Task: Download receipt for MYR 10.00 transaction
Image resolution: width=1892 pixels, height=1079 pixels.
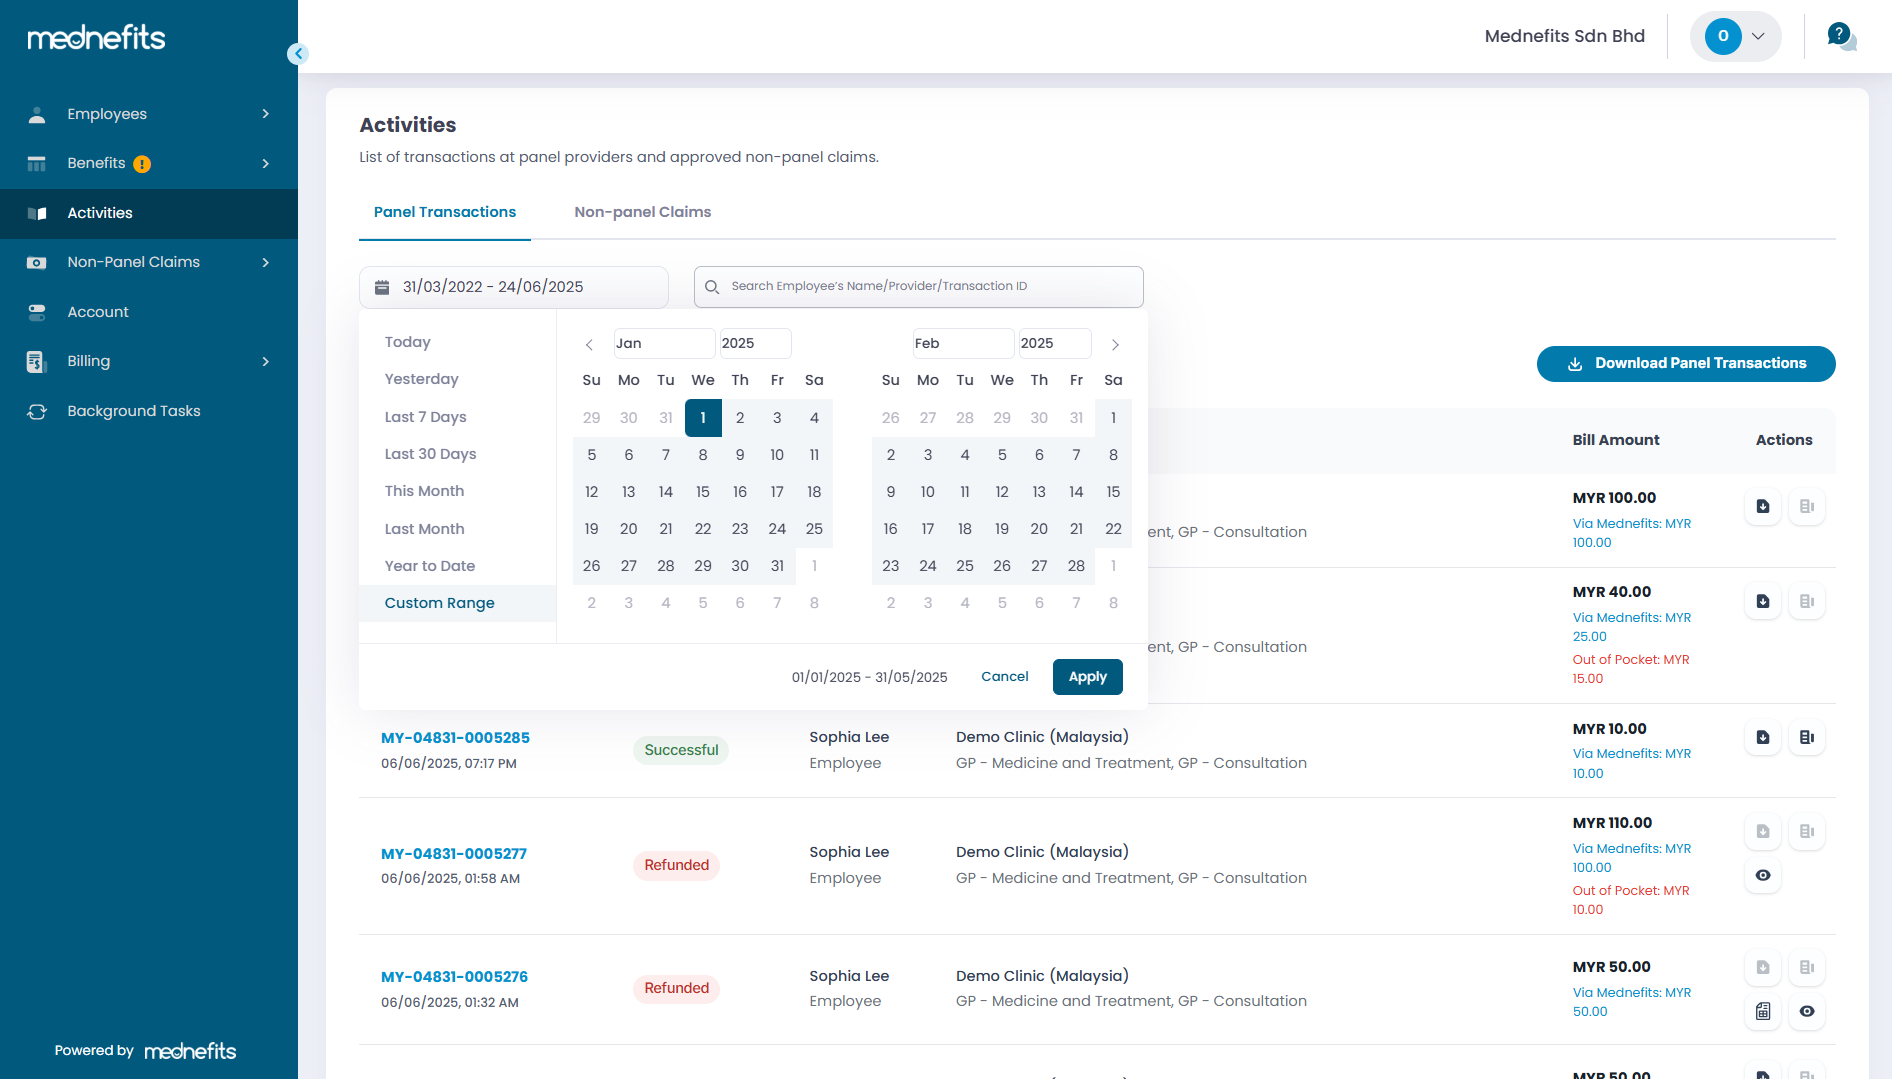Action: (1763, 737)
